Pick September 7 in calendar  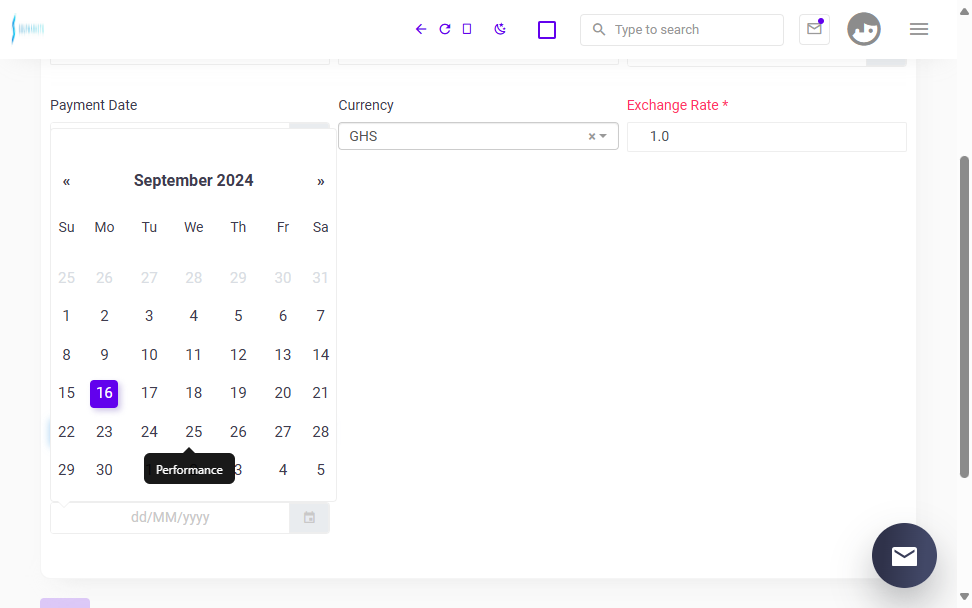320,316
